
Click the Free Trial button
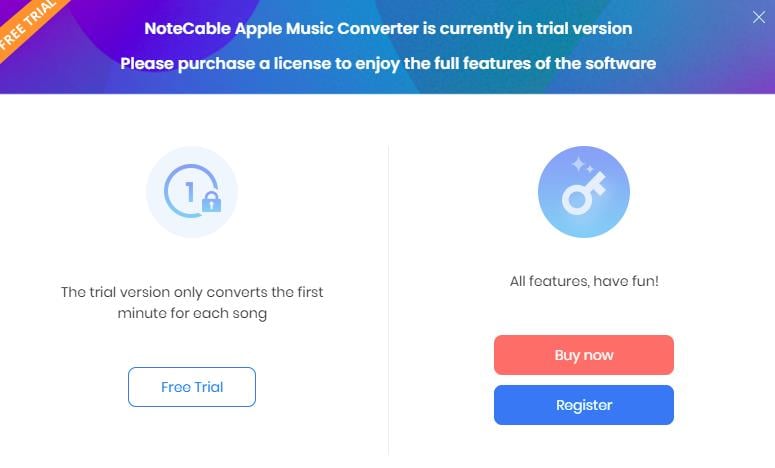[192, 387]
